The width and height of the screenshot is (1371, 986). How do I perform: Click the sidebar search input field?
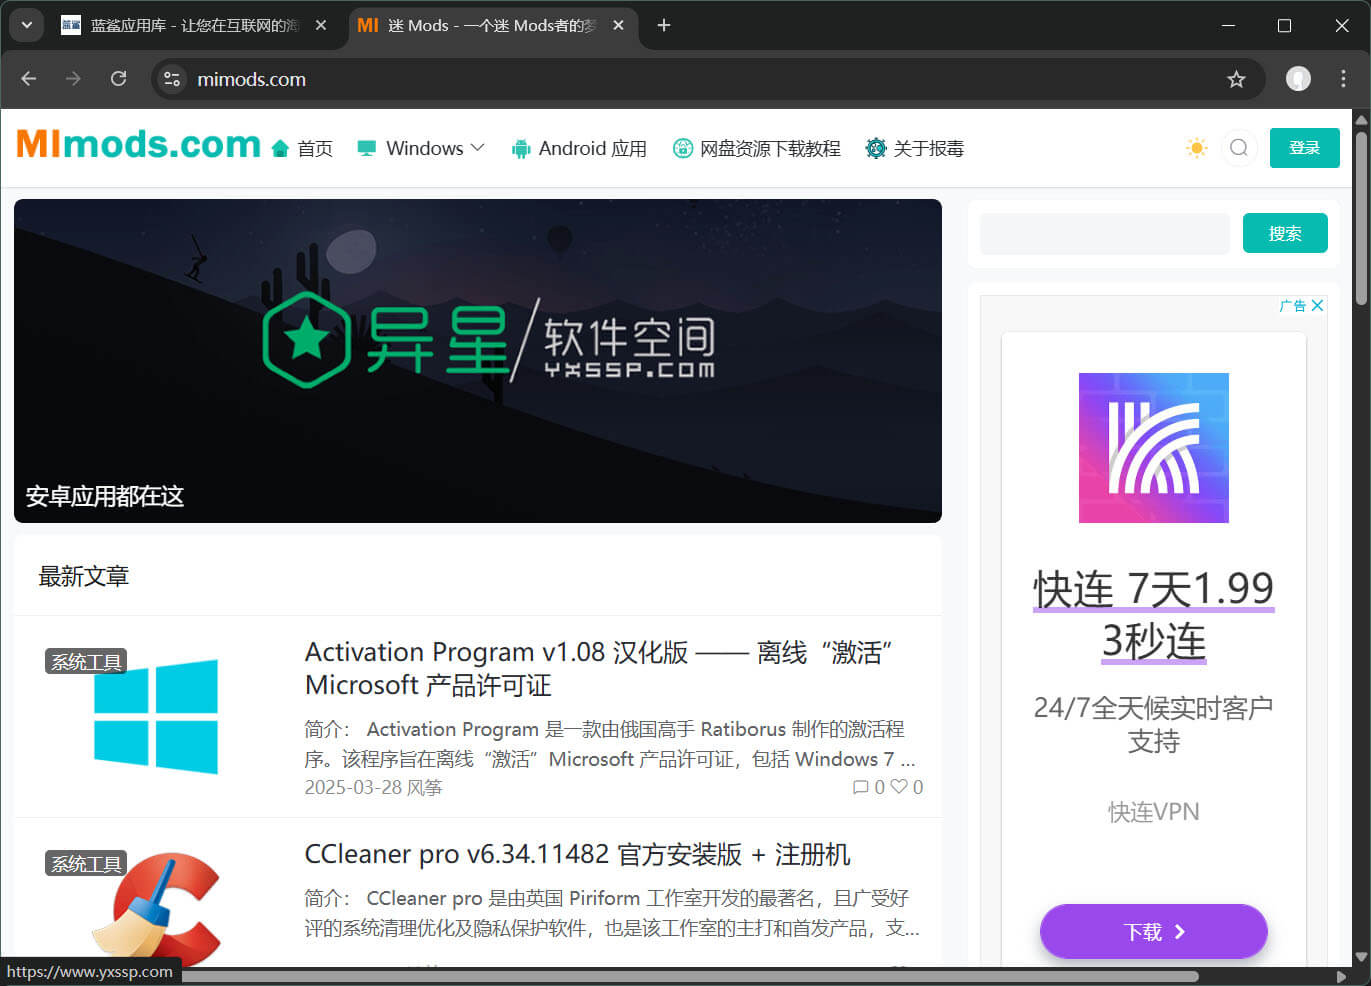1104,234
